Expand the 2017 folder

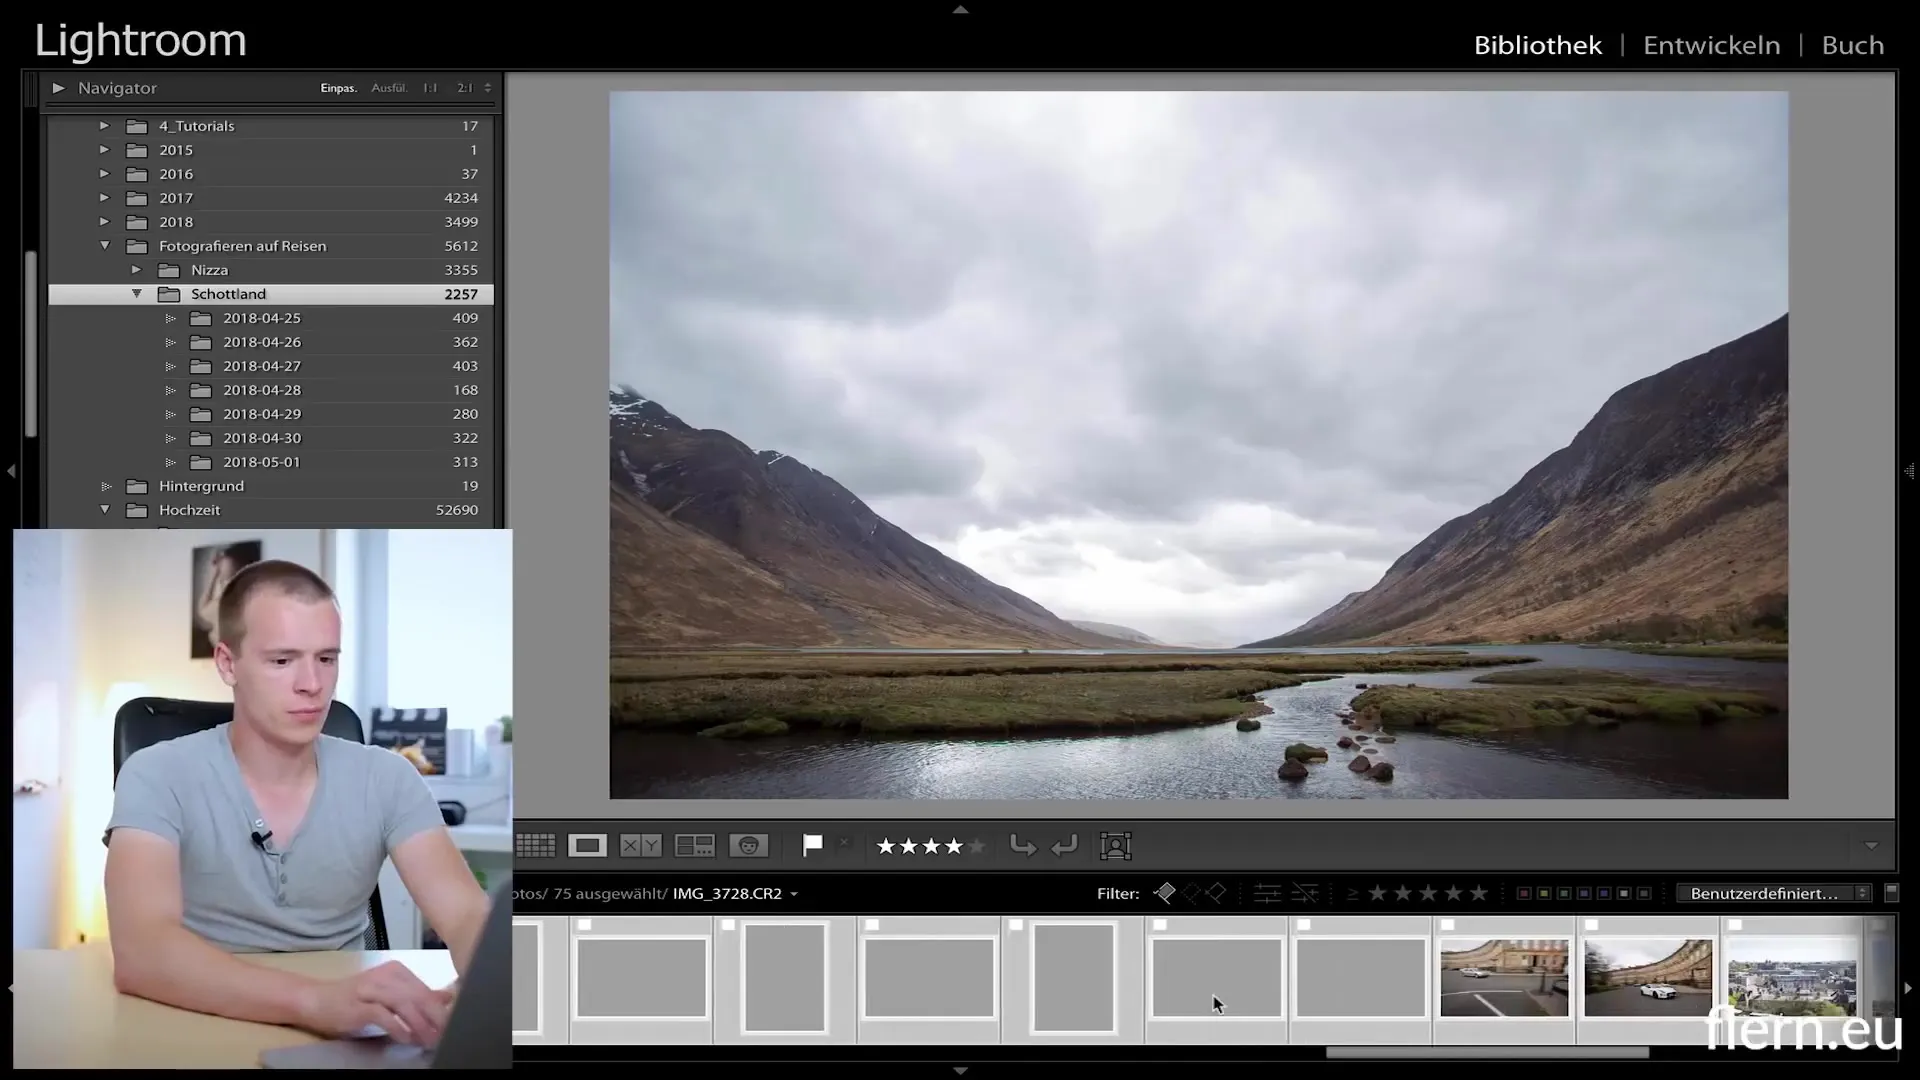[x=104, y=198]
